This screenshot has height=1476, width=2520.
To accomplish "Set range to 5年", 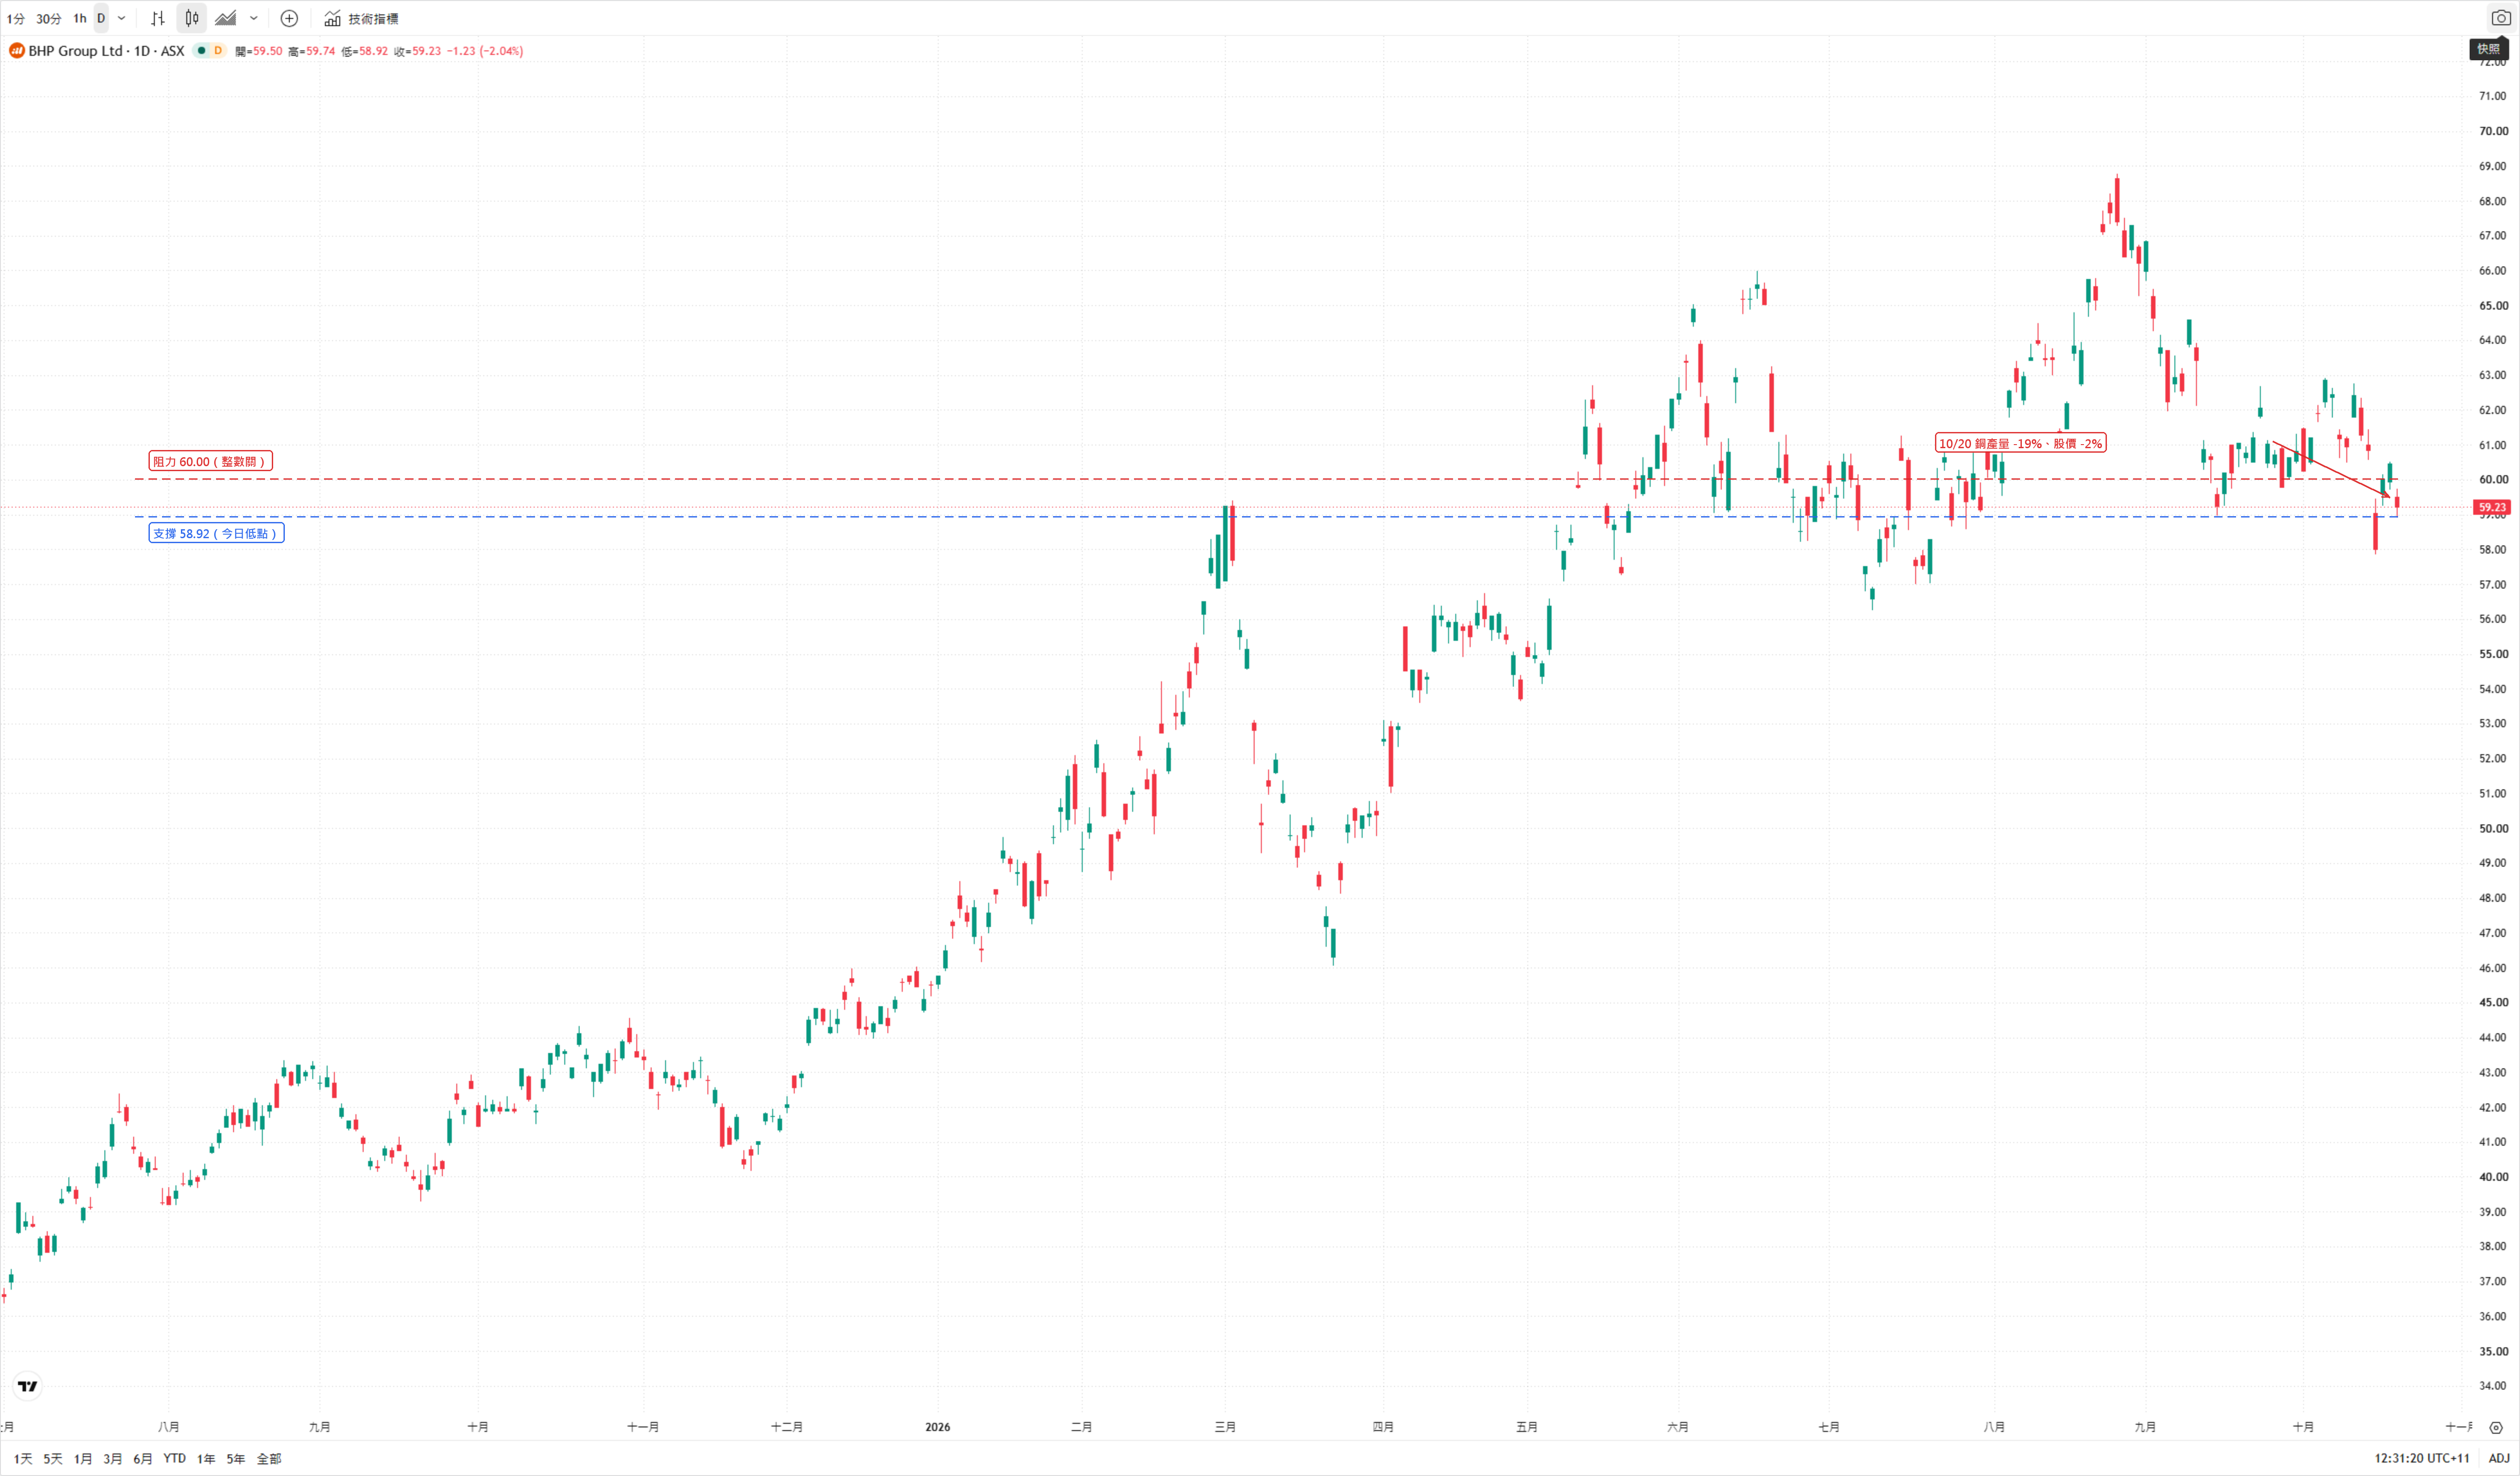I will click(x=236, y=1459).
